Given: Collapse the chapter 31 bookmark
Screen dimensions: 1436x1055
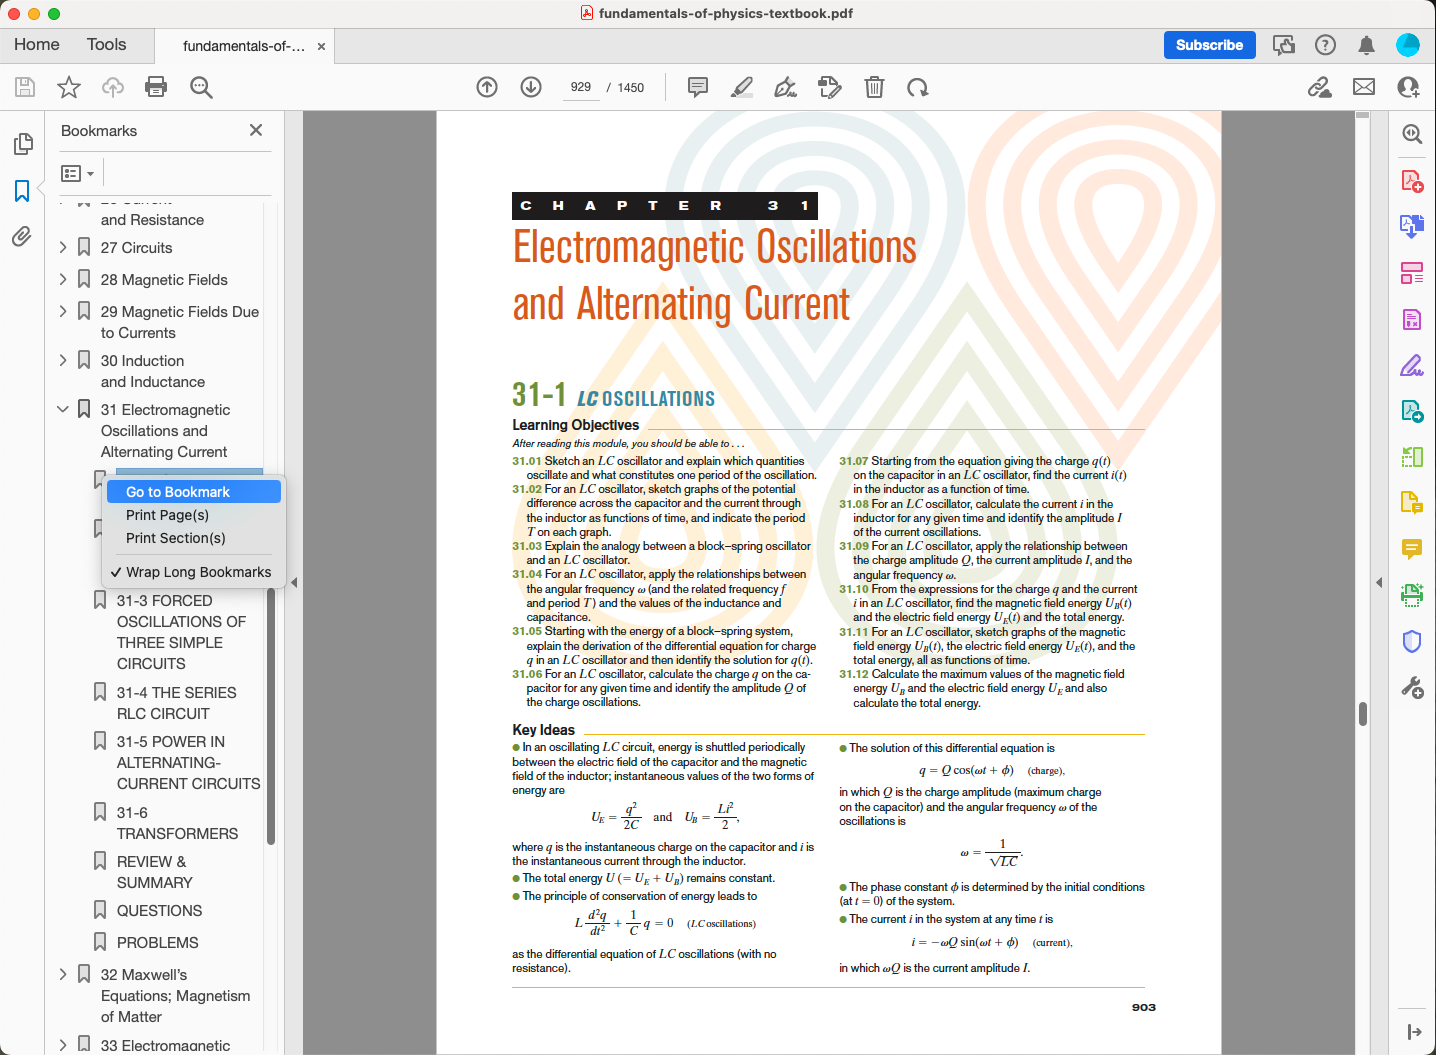Looking at the screenshot, I should 62,409.
